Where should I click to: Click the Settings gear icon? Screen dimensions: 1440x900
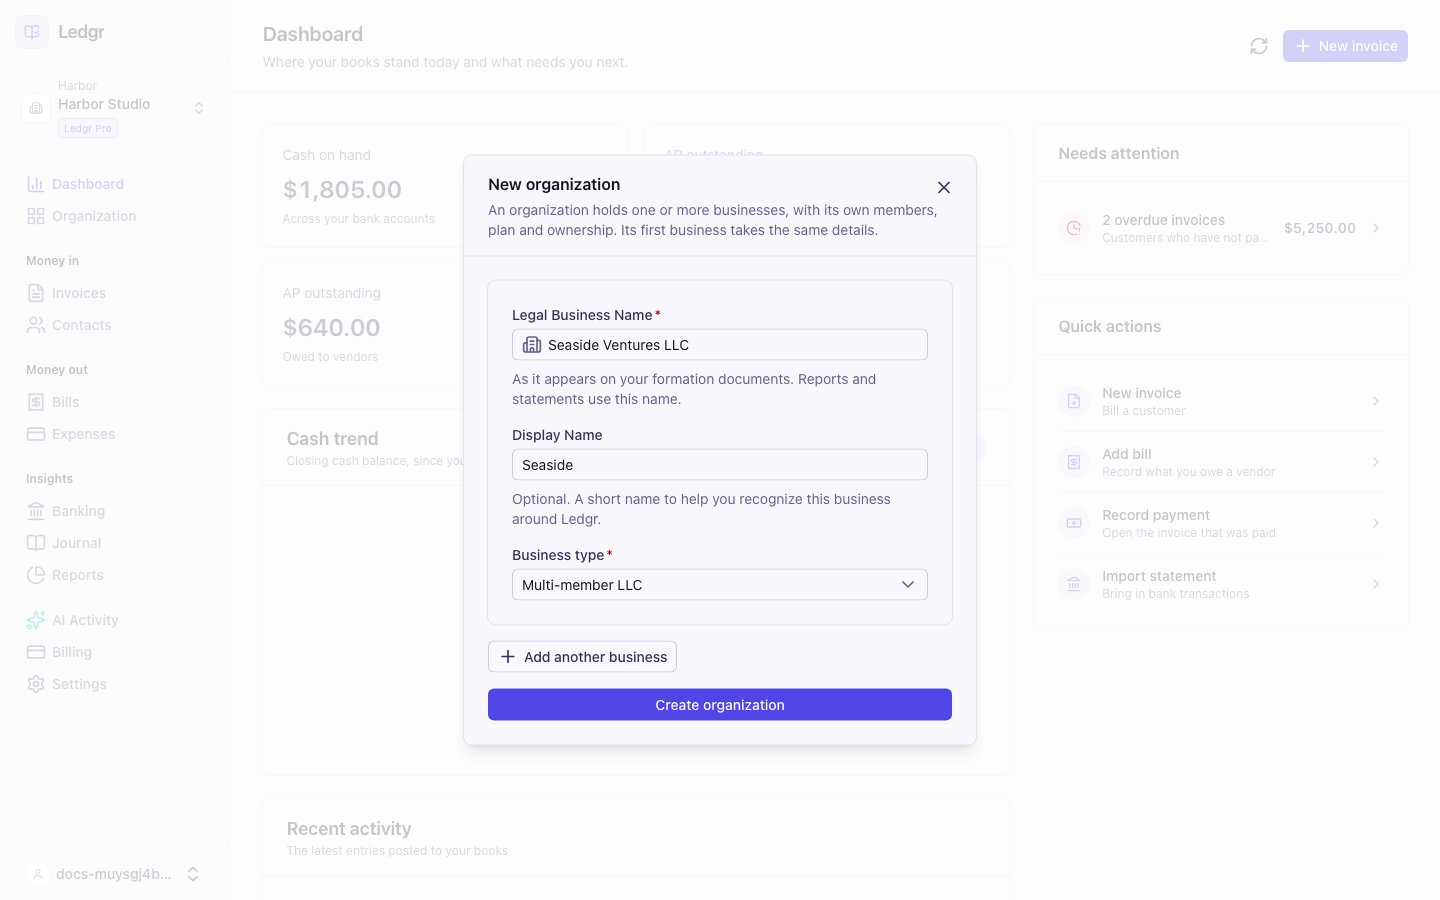[x=36, y=684]
